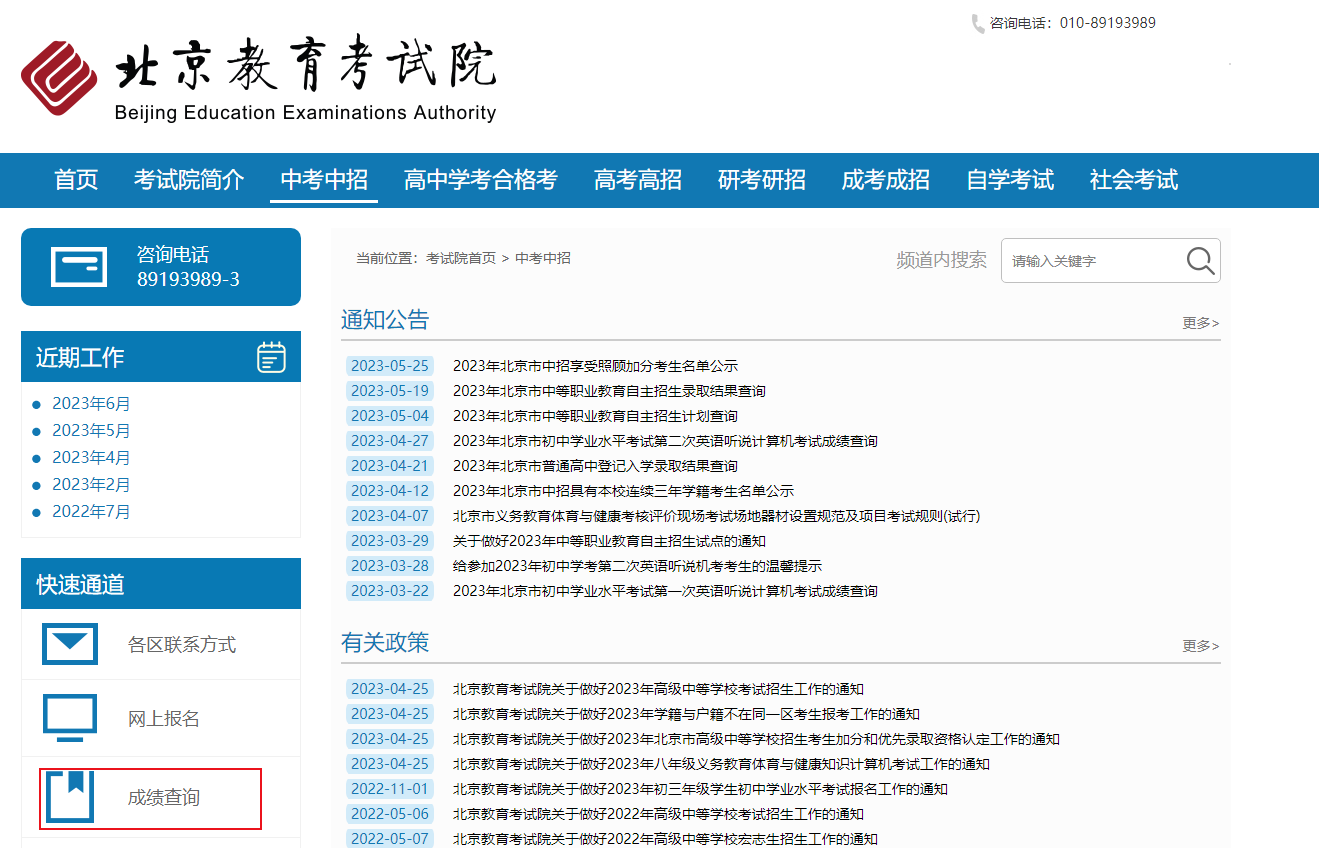Expand the 更多 link for 有关政策
This screenshot has height=848, width=1319.
point(1200,646)
